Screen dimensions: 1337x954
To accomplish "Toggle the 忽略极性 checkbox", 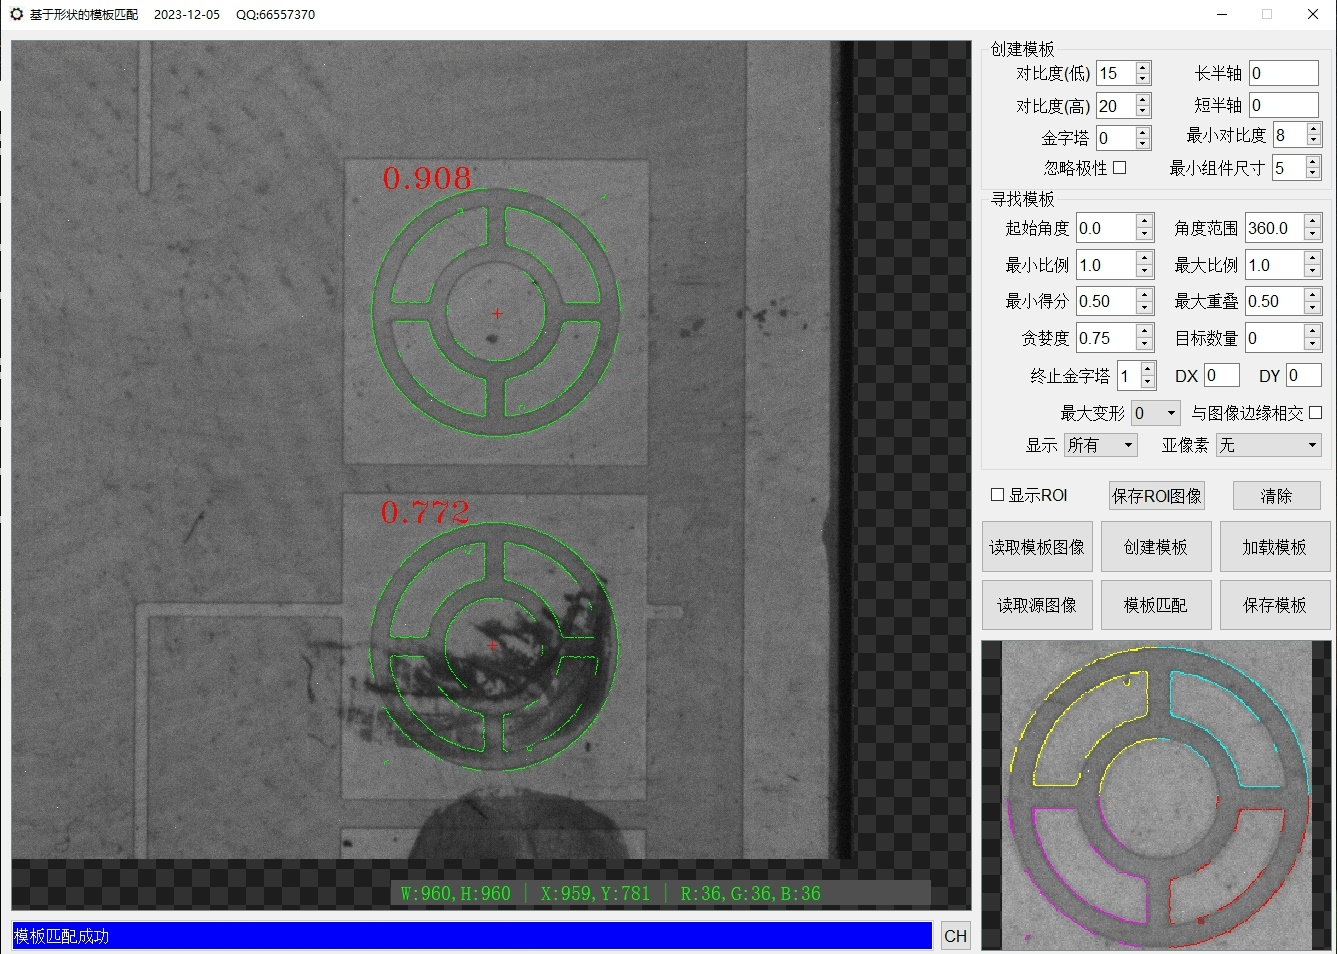I will (1120, 168).
